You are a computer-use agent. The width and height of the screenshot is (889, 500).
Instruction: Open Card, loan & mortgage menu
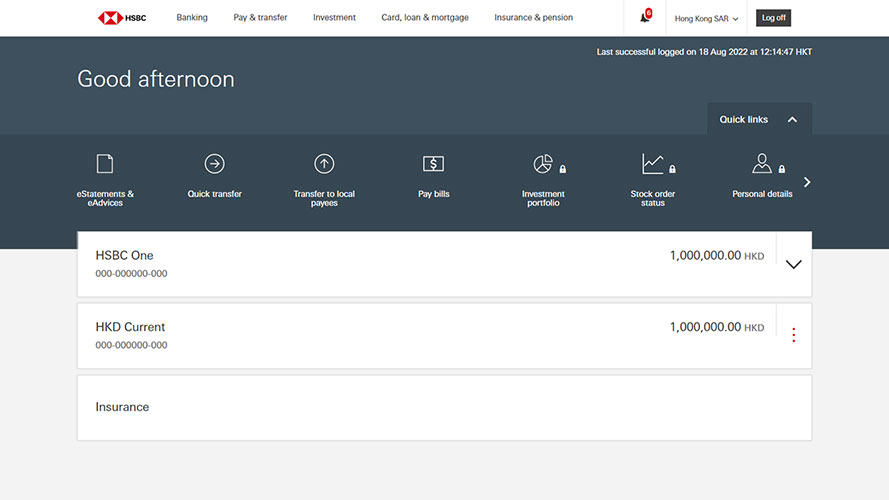(425, 18)
